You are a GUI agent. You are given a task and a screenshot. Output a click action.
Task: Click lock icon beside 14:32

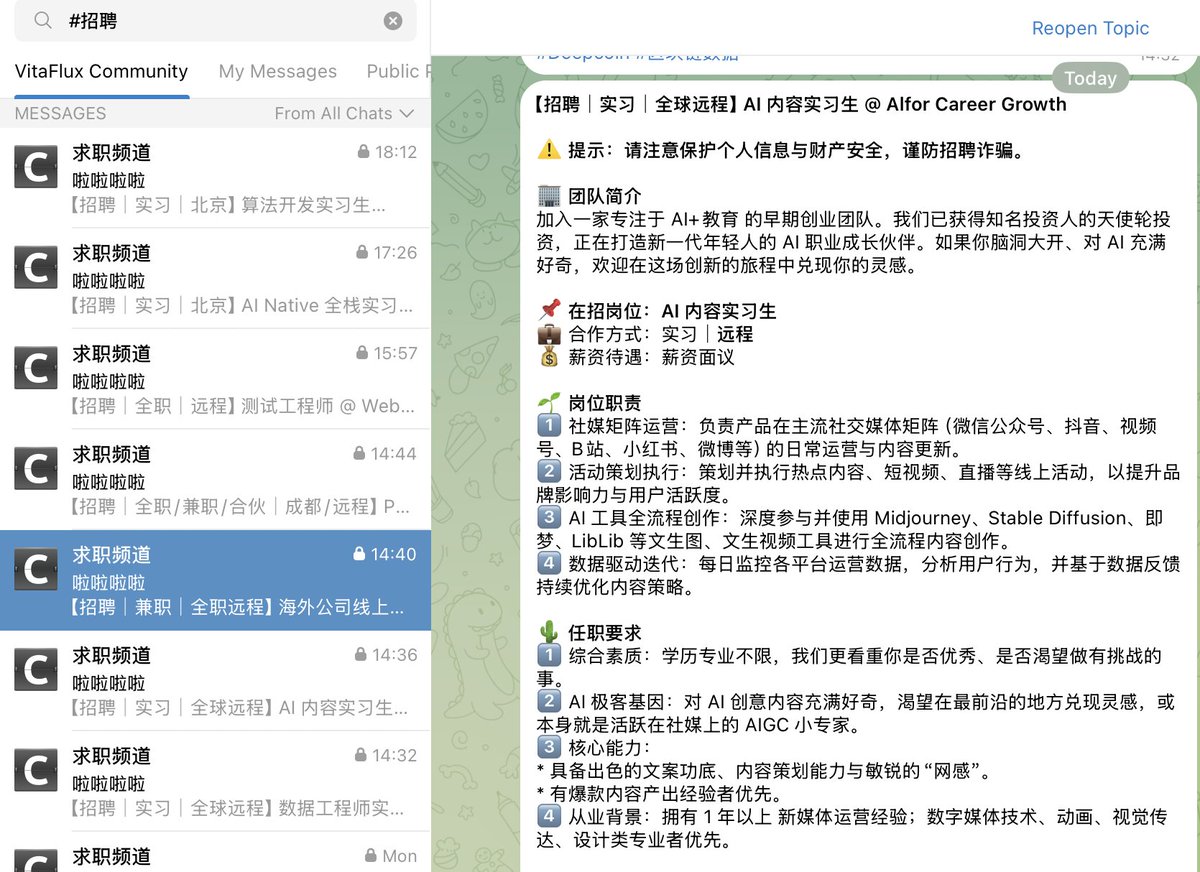362,755
